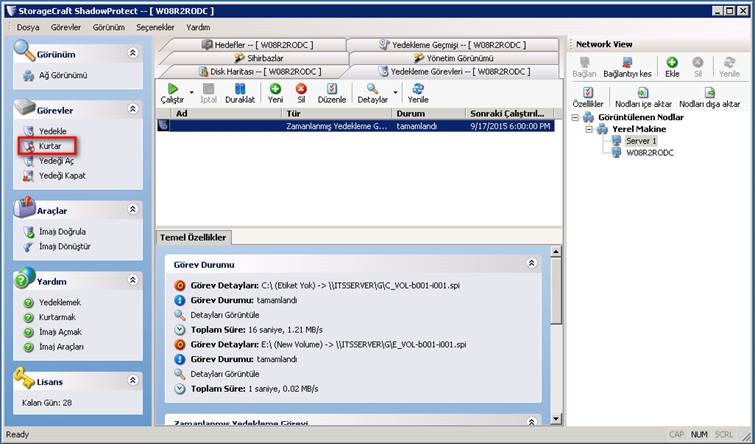Open node Özellikler icon
The width and height of the screenshot is (755, 444).
(588, 92)
